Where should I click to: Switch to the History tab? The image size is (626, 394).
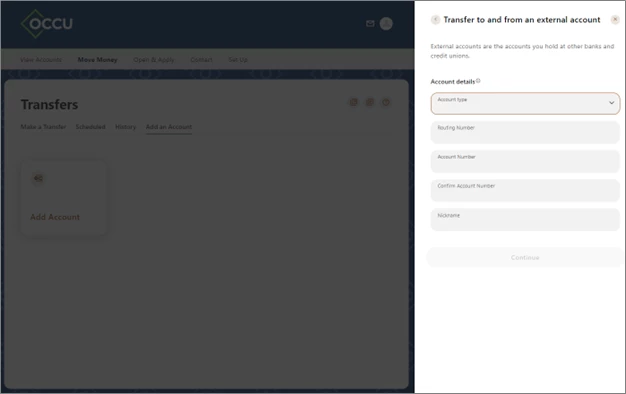(x=125, y=127)
